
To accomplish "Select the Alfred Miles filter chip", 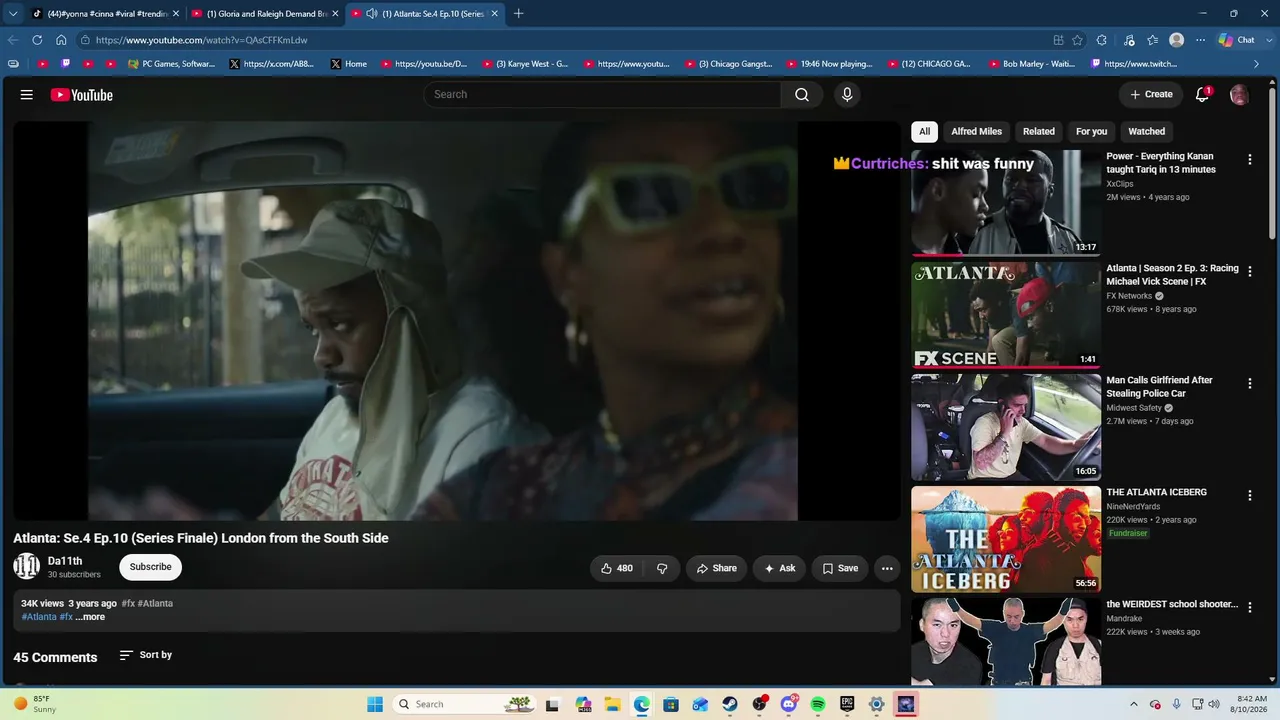I will 976,131.
